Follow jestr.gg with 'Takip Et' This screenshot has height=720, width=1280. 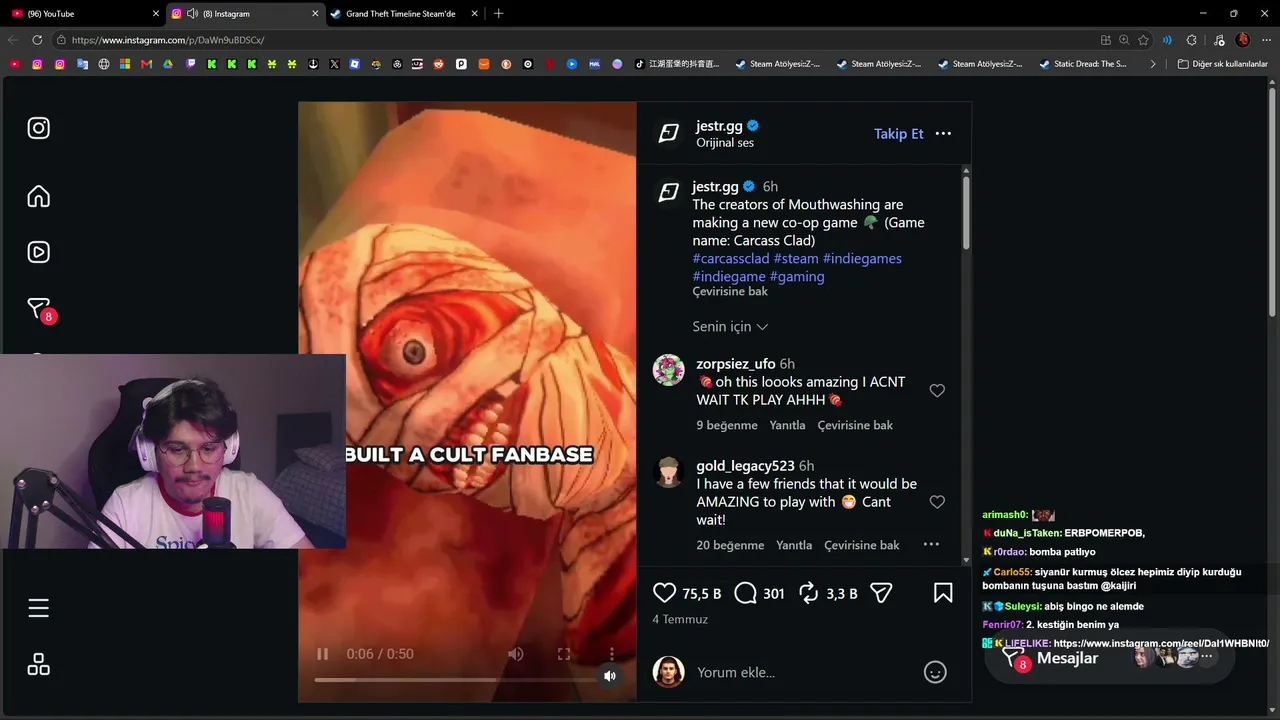click(899, 134)
